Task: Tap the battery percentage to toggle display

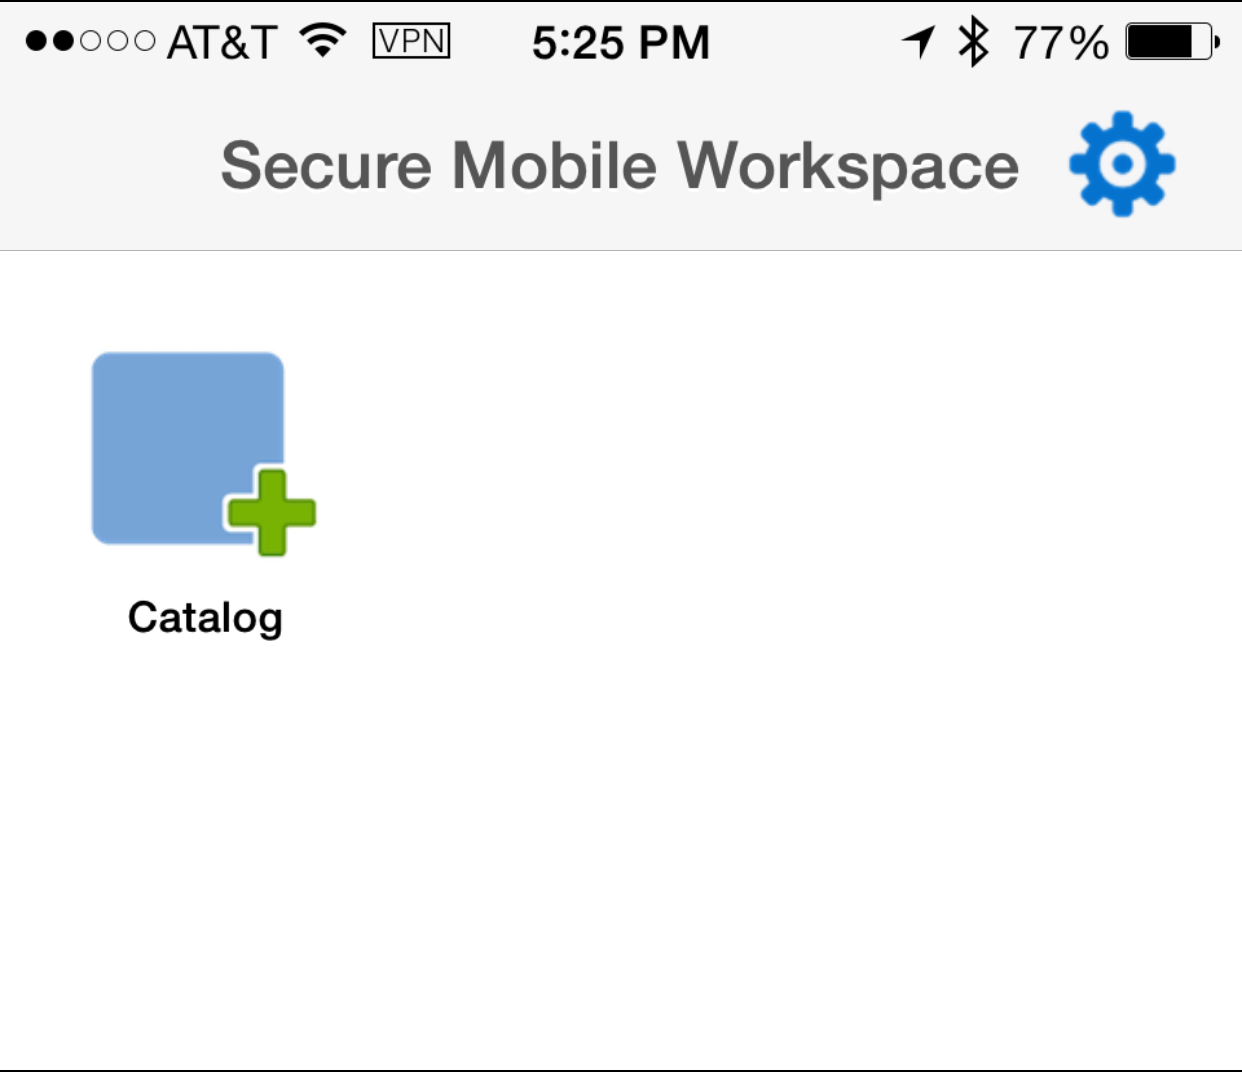Action: point(1061,41)
